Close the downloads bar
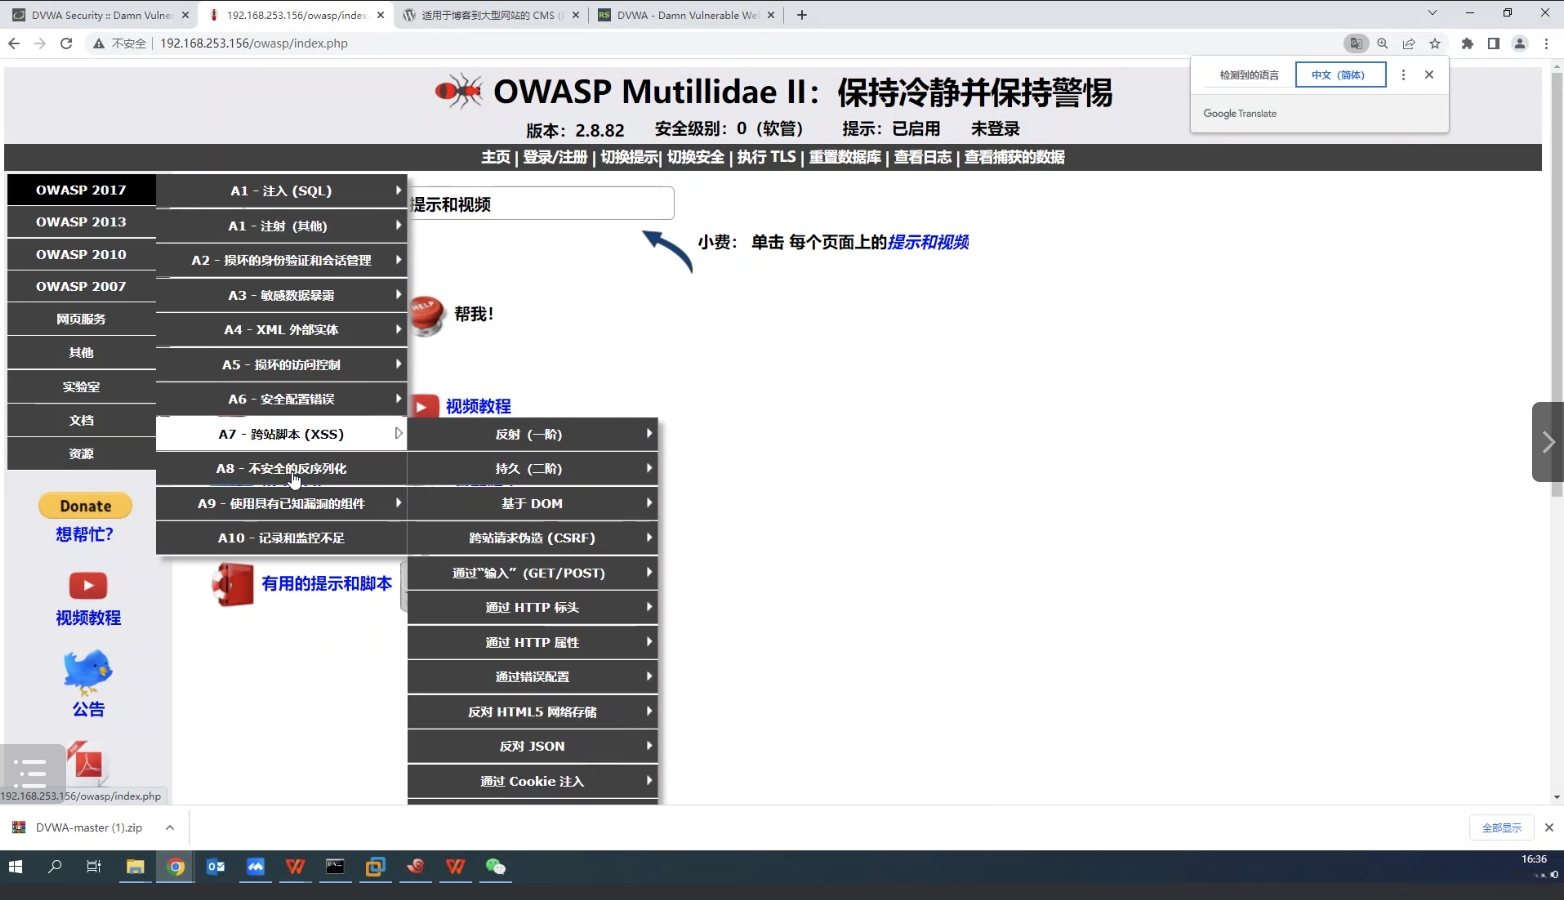This screenshot has width=1564, height=900. (x=1549, y=828)
